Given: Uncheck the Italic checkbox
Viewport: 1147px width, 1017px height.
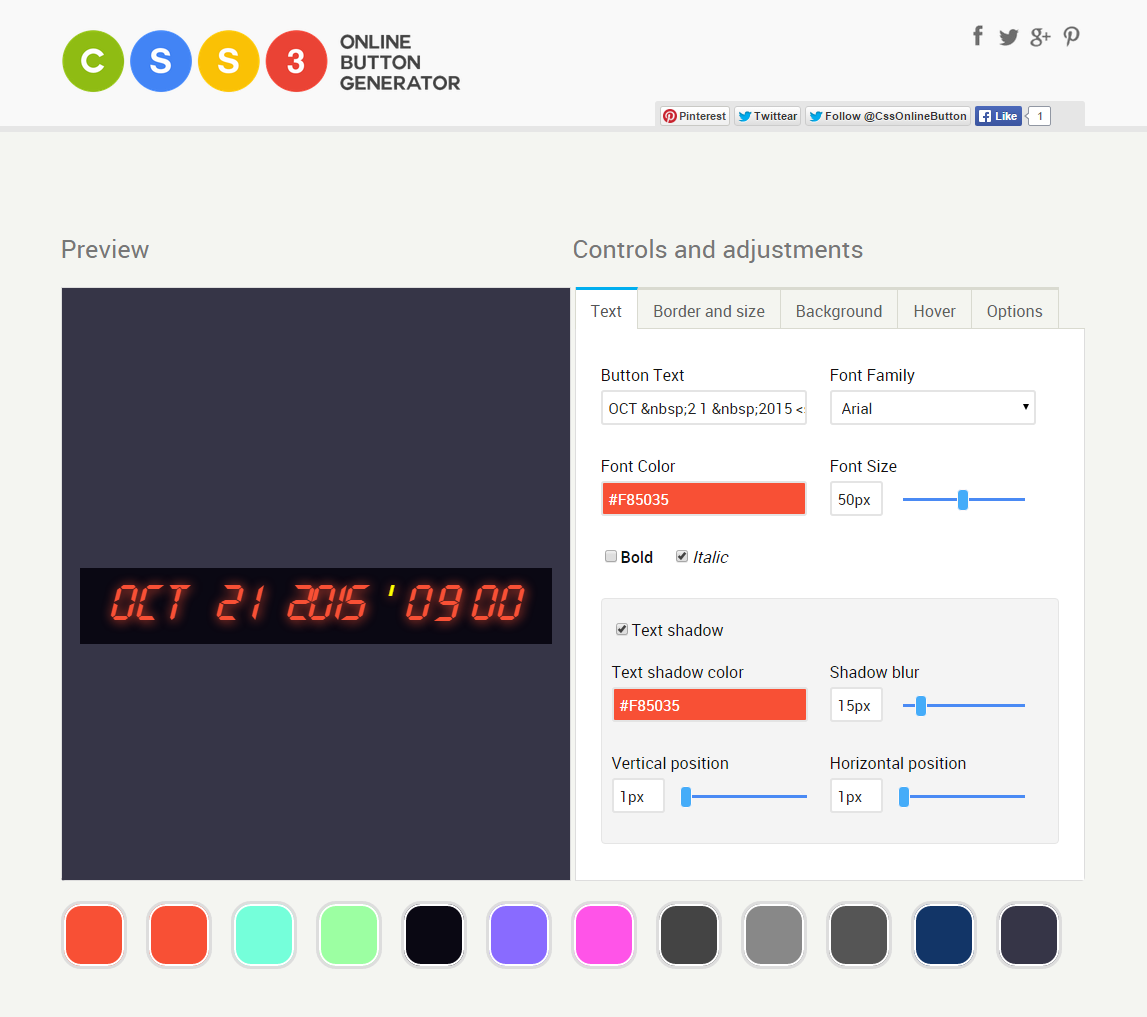Looking at the screenshot, I should pos(682,557).
